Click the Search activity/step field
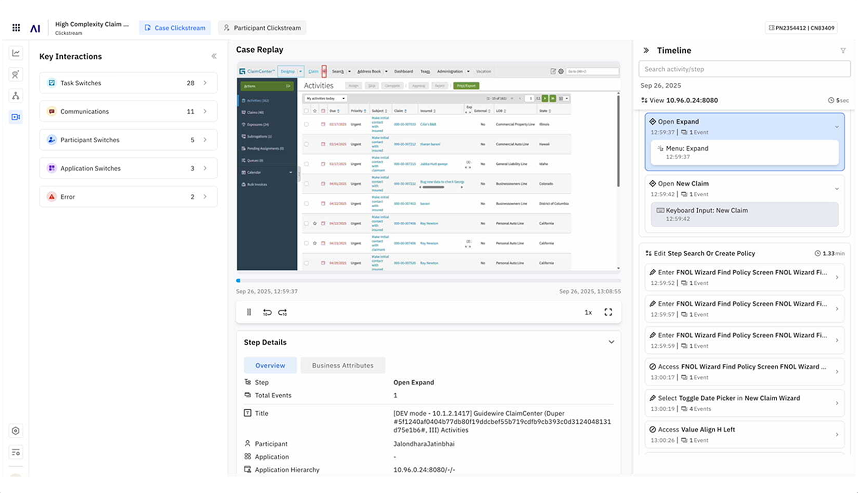 coord(744,69)
